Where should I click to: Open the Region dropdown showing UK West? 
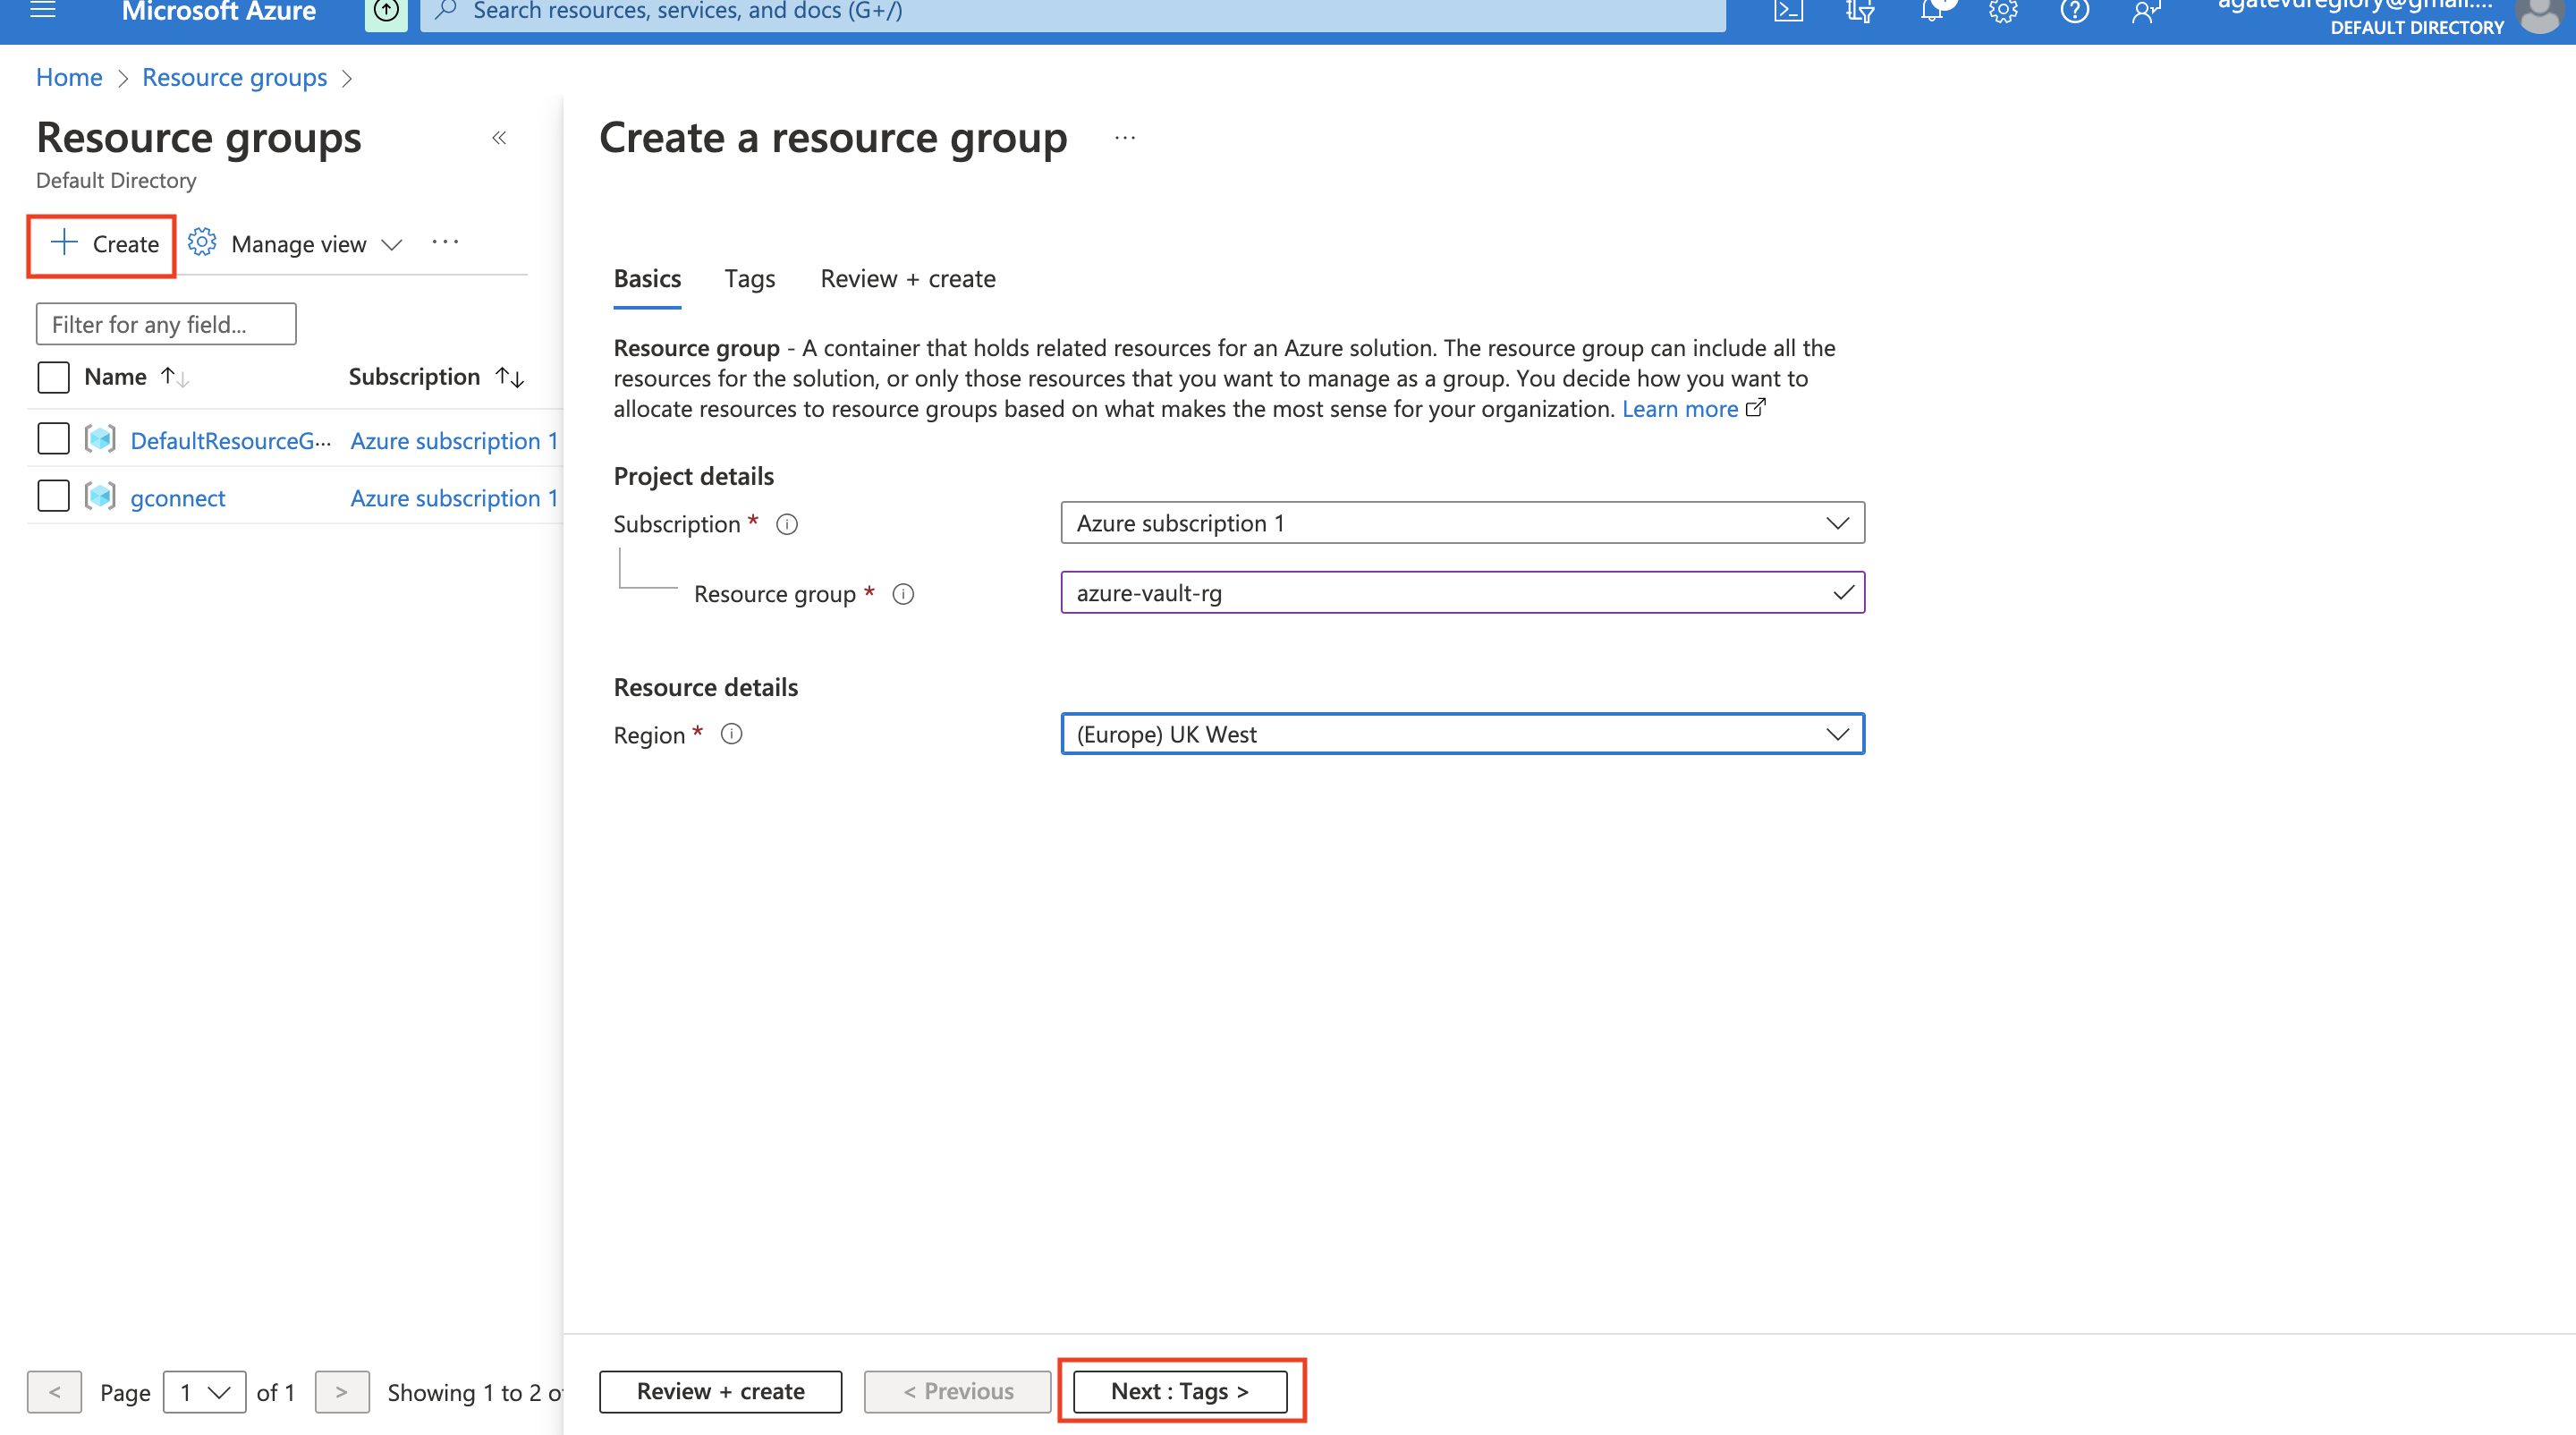(x=1462, y=734)
